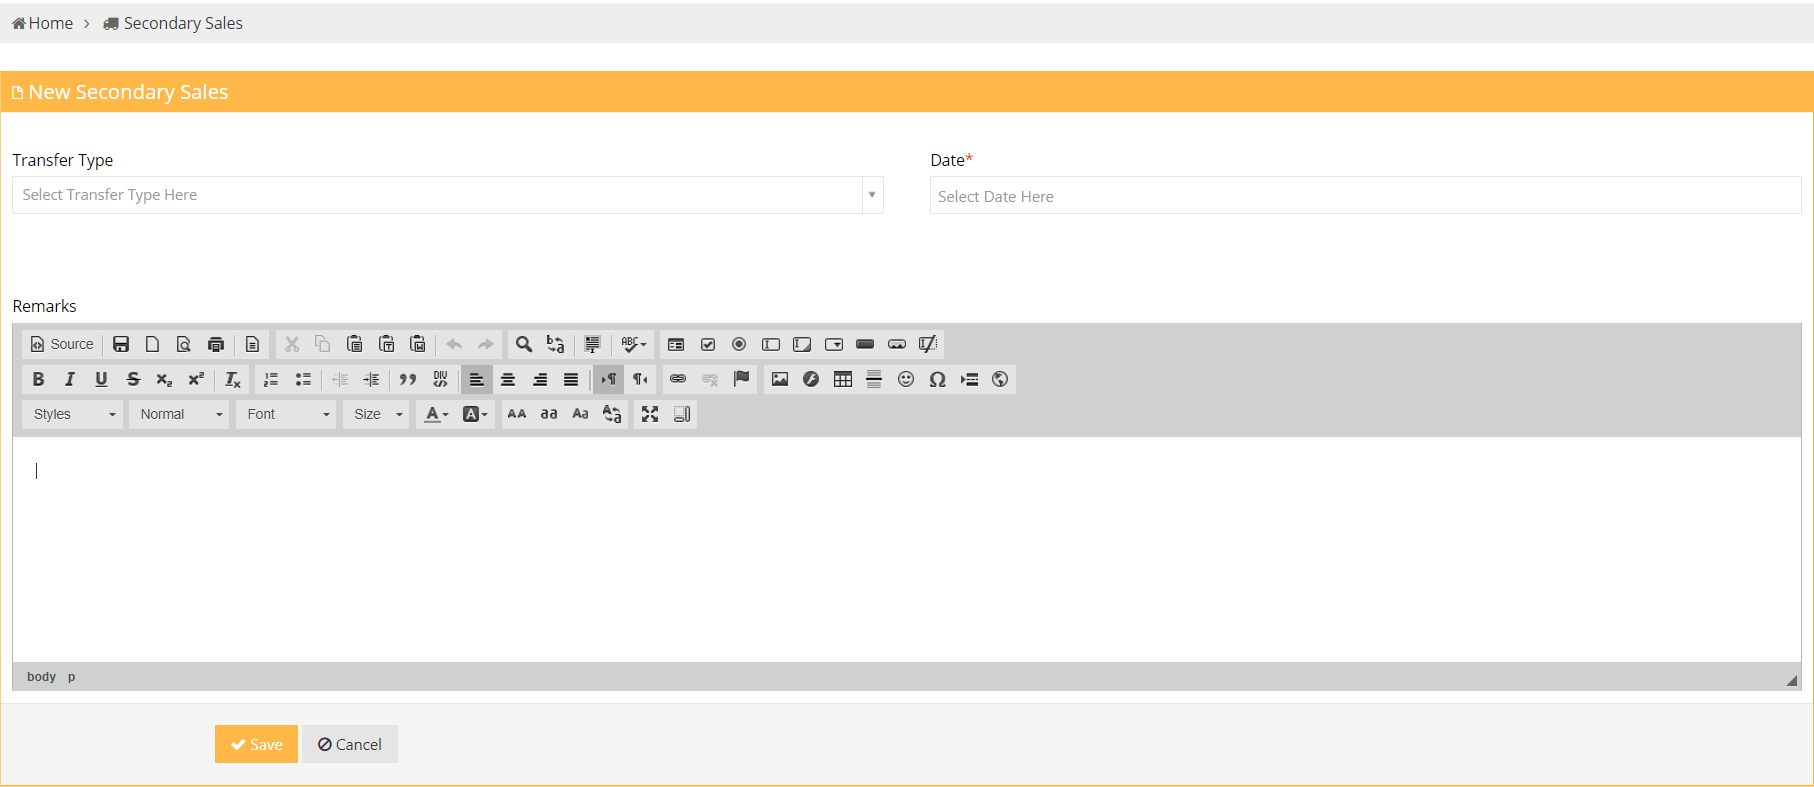Viewport: 1814px width, 787px height.
Task: Insert a Form element
Action: tap(676, 344)
